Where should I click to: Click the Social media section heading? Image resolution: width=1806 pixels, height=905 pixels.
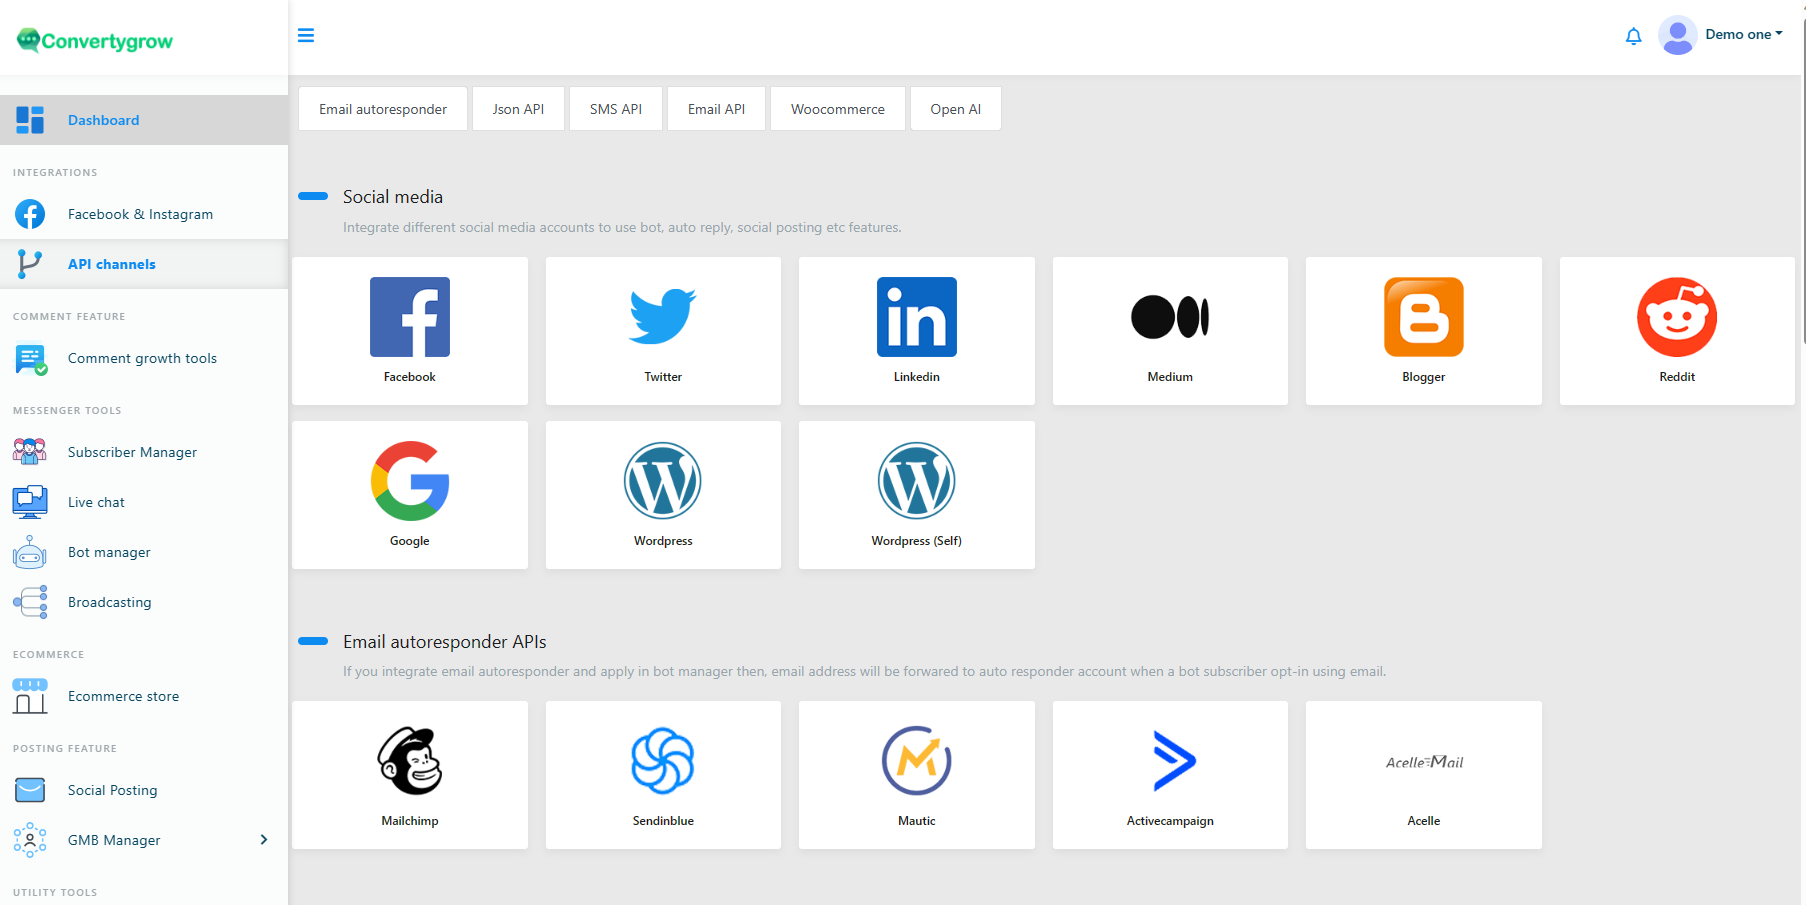393,197
